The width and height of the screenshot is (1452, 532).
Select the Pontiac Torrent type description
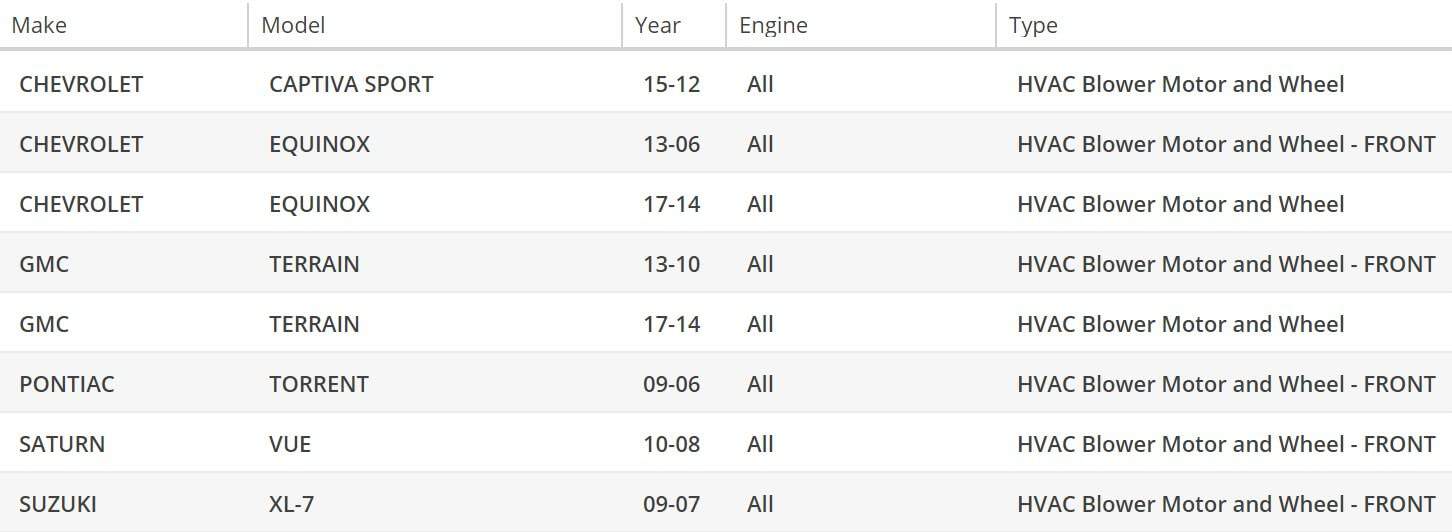point(1226,384)
